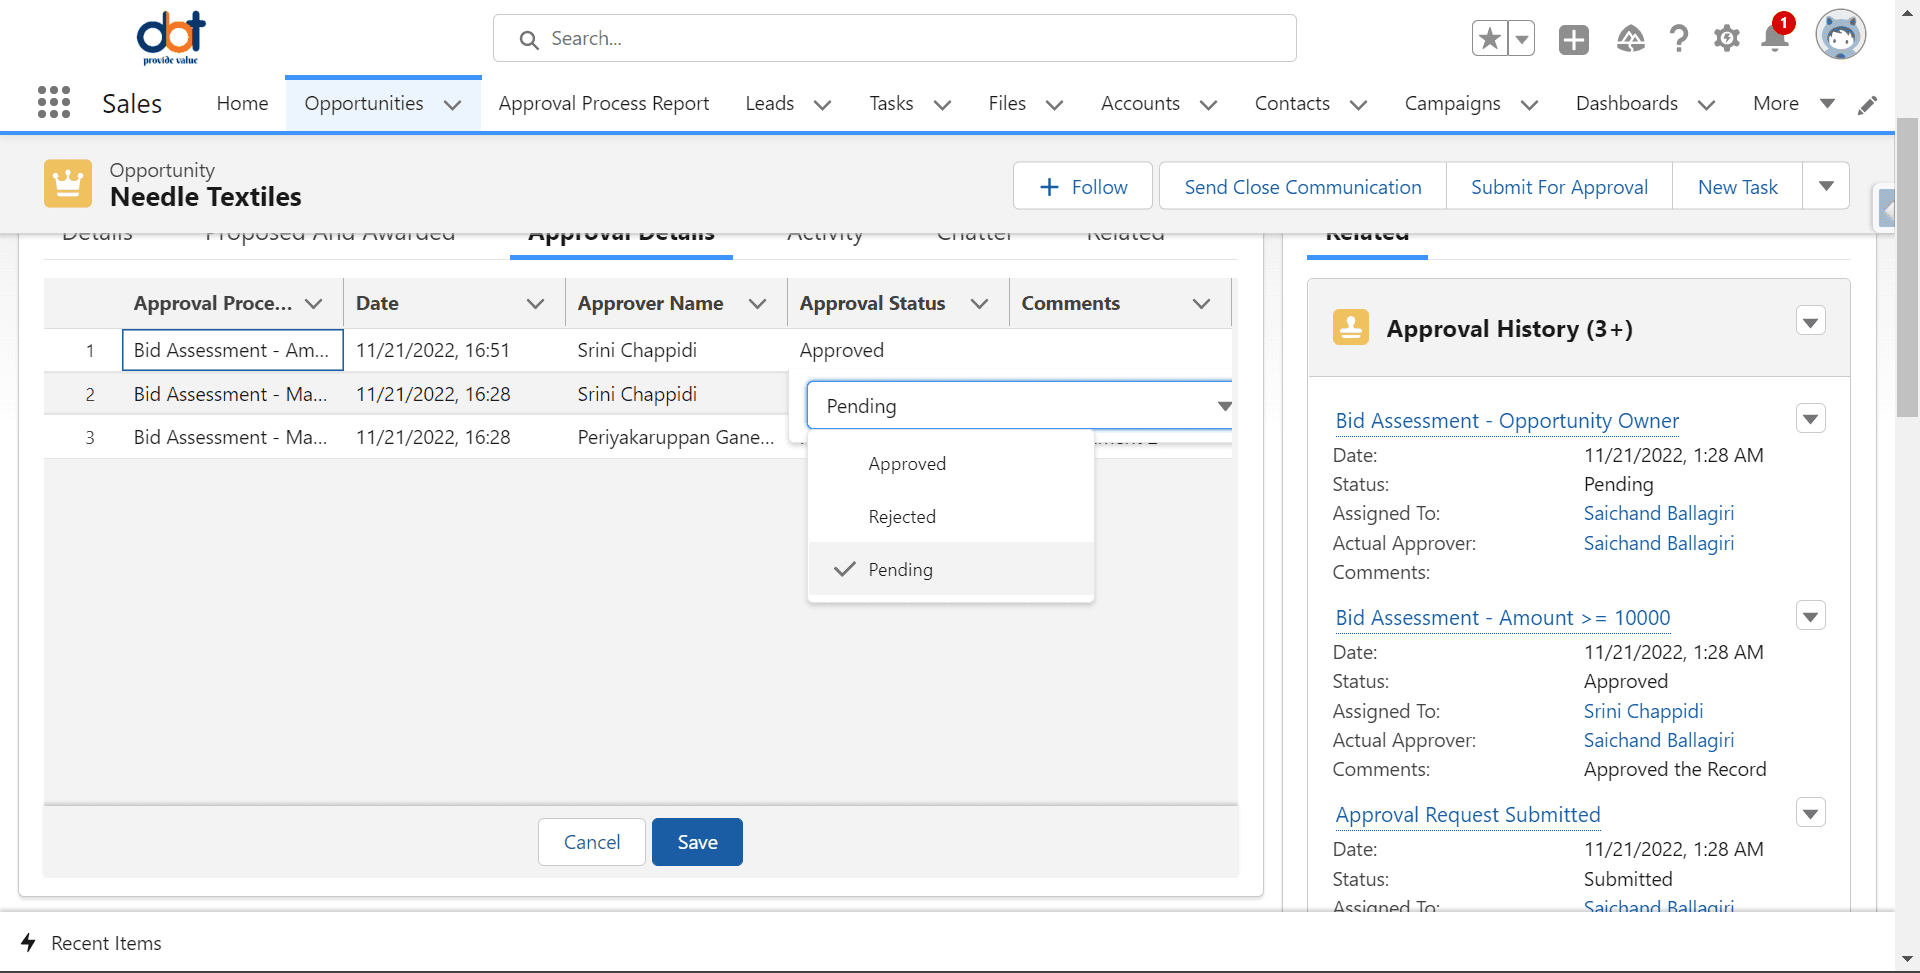
Task: Open the Setup gear icon
Action: pos(1727,39)
